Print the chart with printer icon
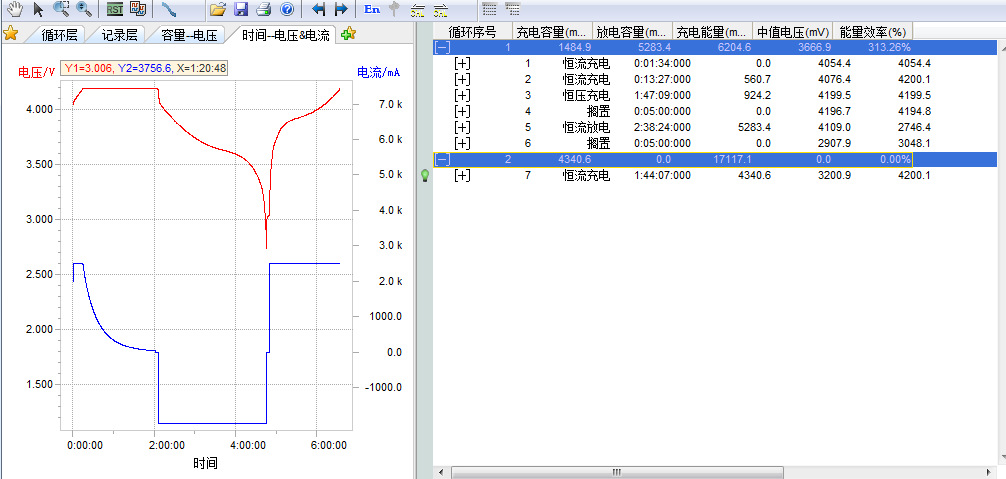Image resolution: width=1006 pixels, height=479 pixels. click(264, 9)
